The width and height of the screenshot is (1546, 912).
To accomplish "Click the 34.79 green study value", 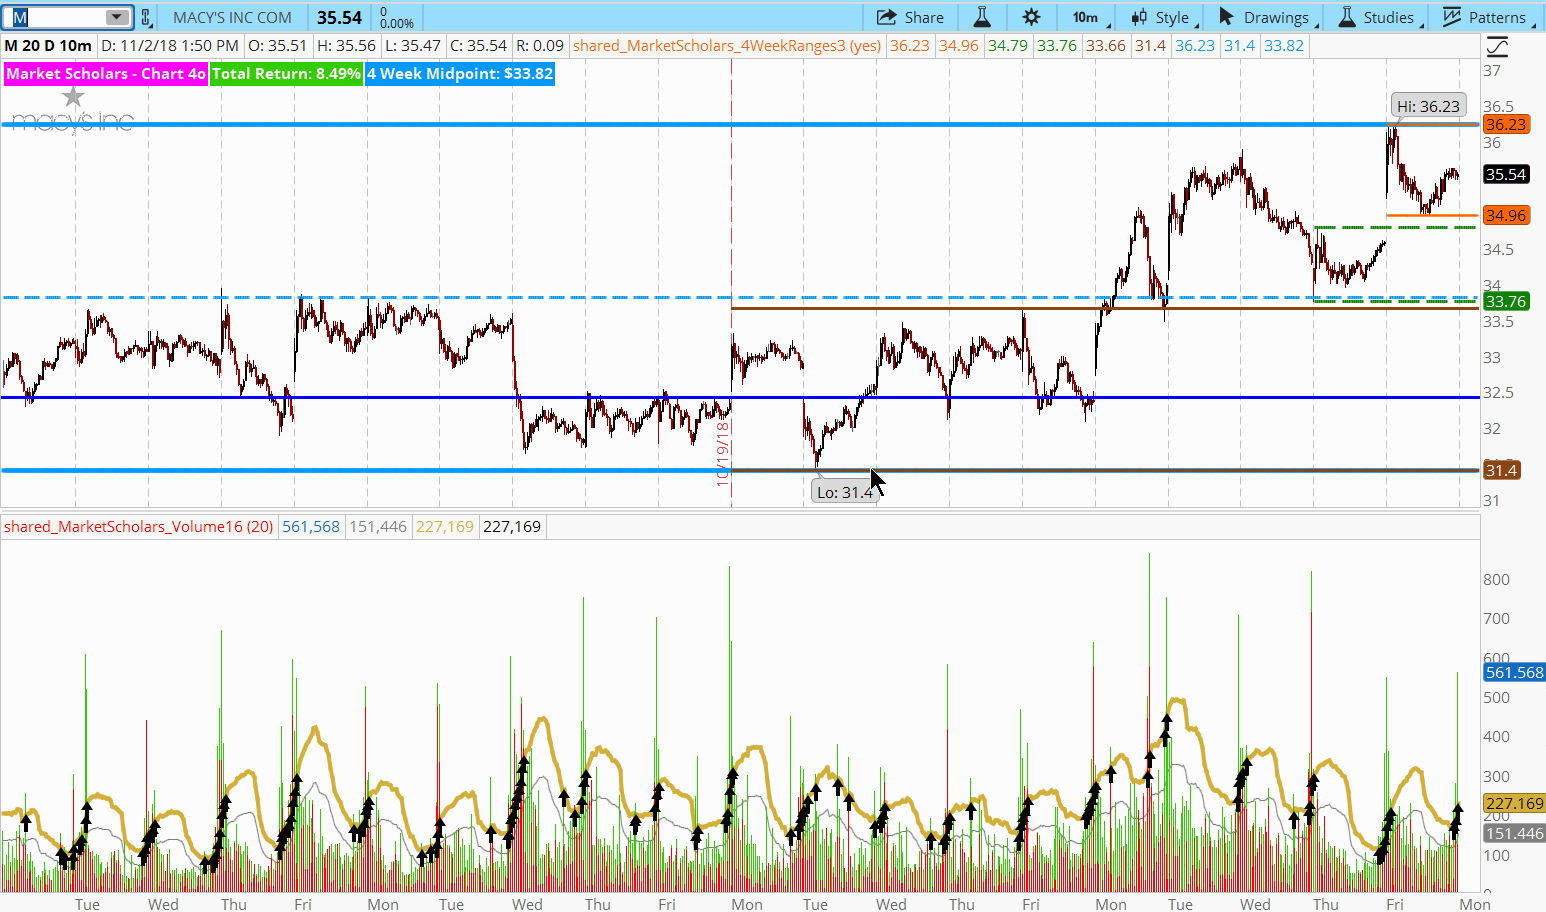I will pos(1007,46).
